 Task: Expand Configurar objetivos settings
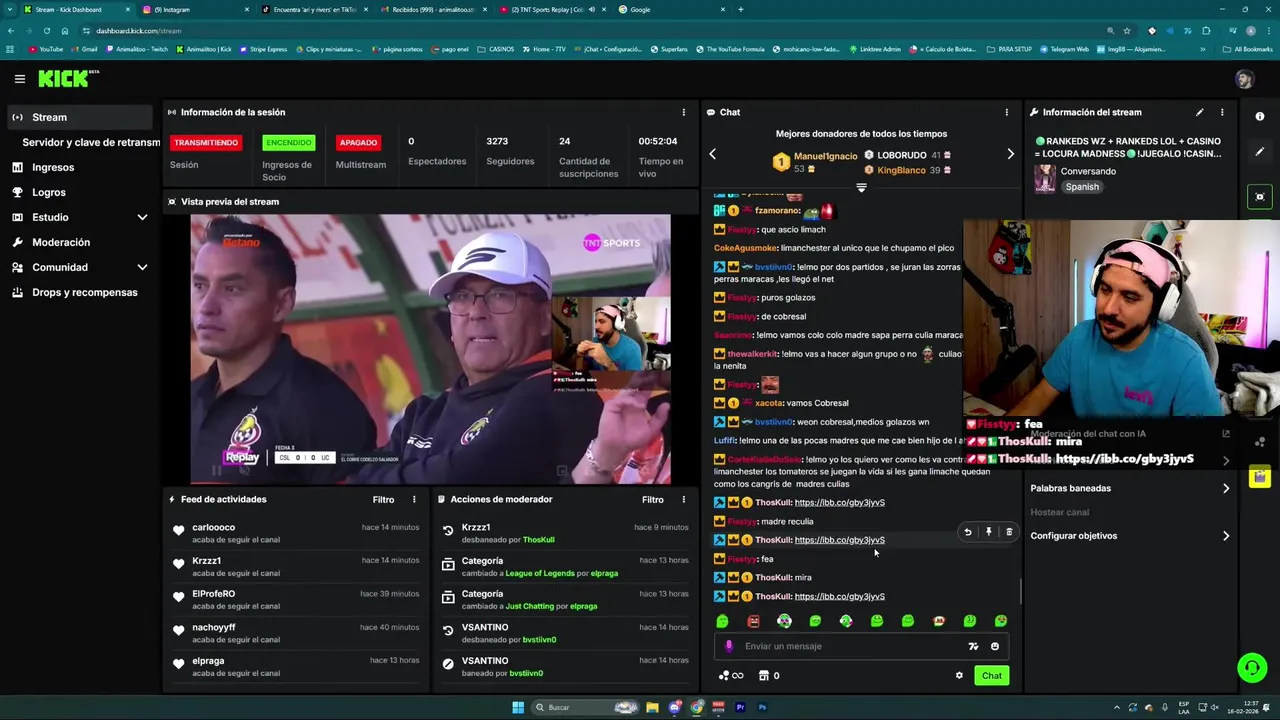[1130, 536]
